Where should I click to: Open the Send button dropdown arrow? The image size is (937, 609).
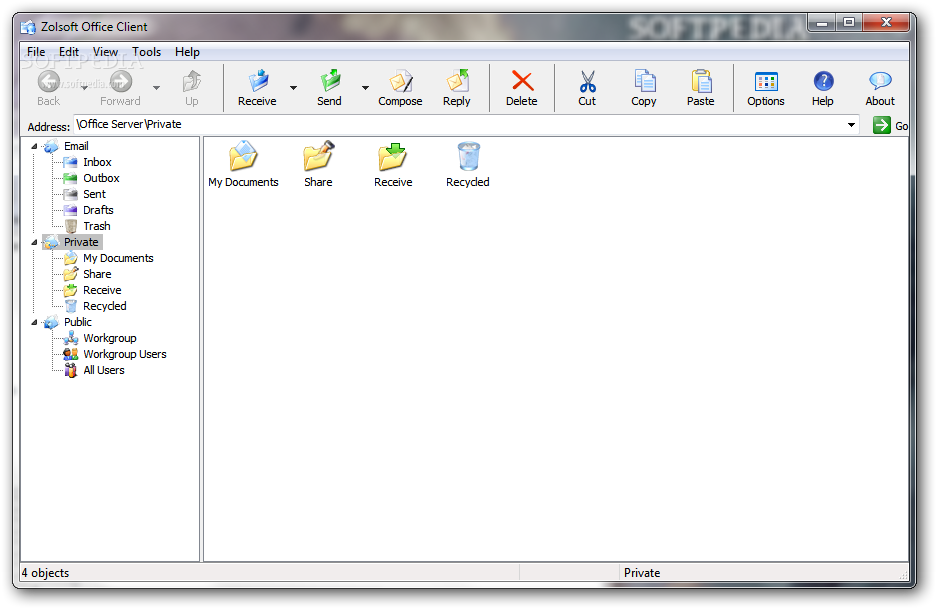point(365,88)
